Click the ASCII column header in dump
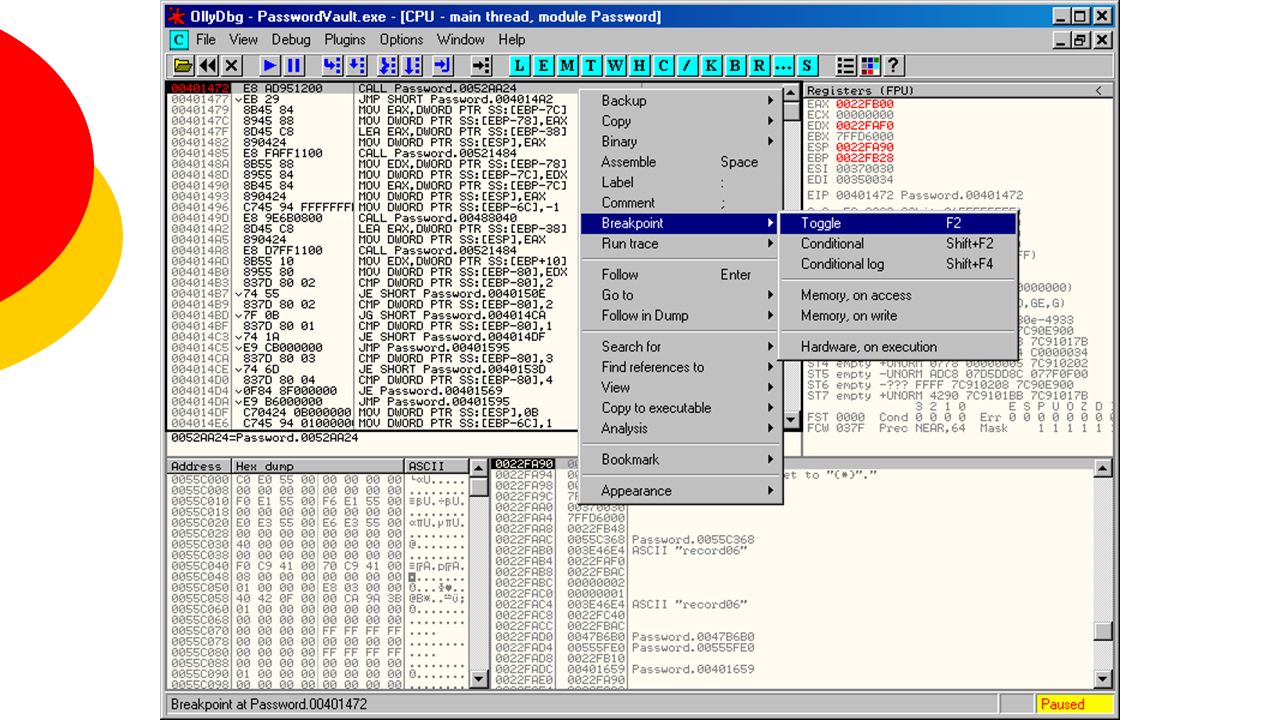The image size is (1280, 720). pos(437,466)
